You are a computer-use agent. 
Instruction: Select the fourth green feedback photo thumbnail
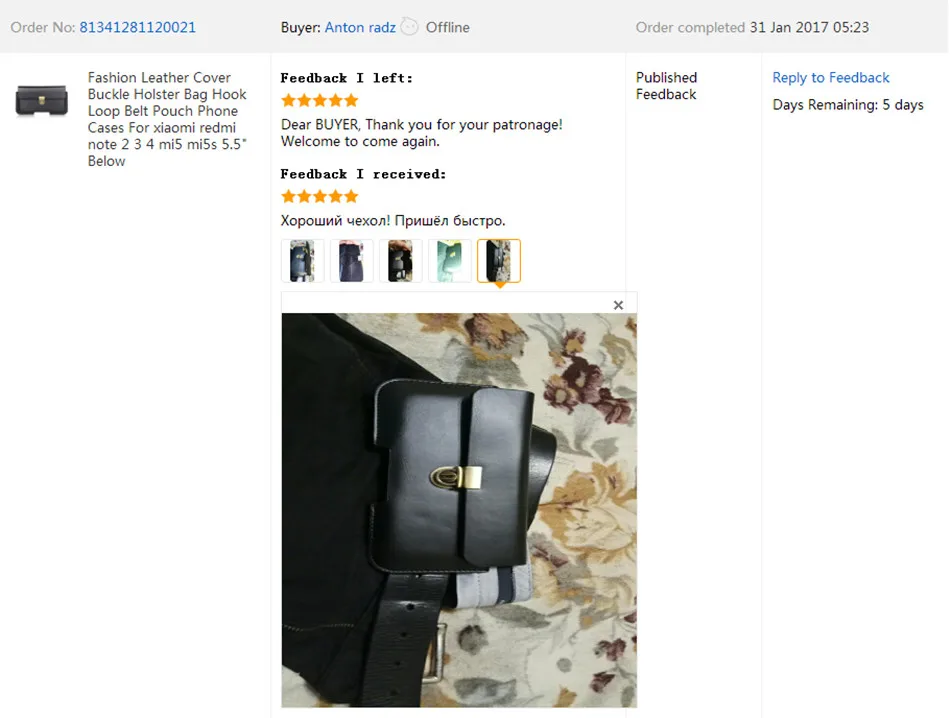click(x=450, y=261)
